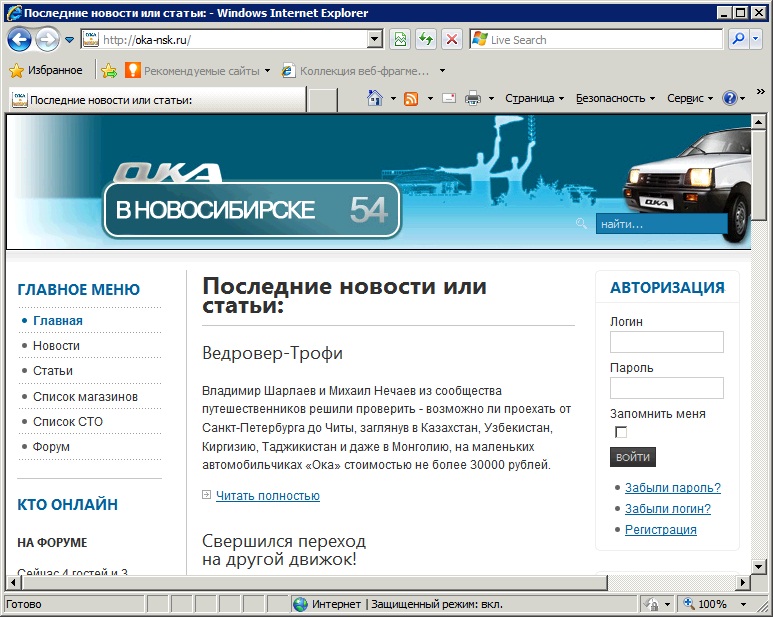Expand the Коллекция веб-фрагментов dropdown arrow
Image resolution: width=773 pixels, height=617 pixels.
point(442,71)
